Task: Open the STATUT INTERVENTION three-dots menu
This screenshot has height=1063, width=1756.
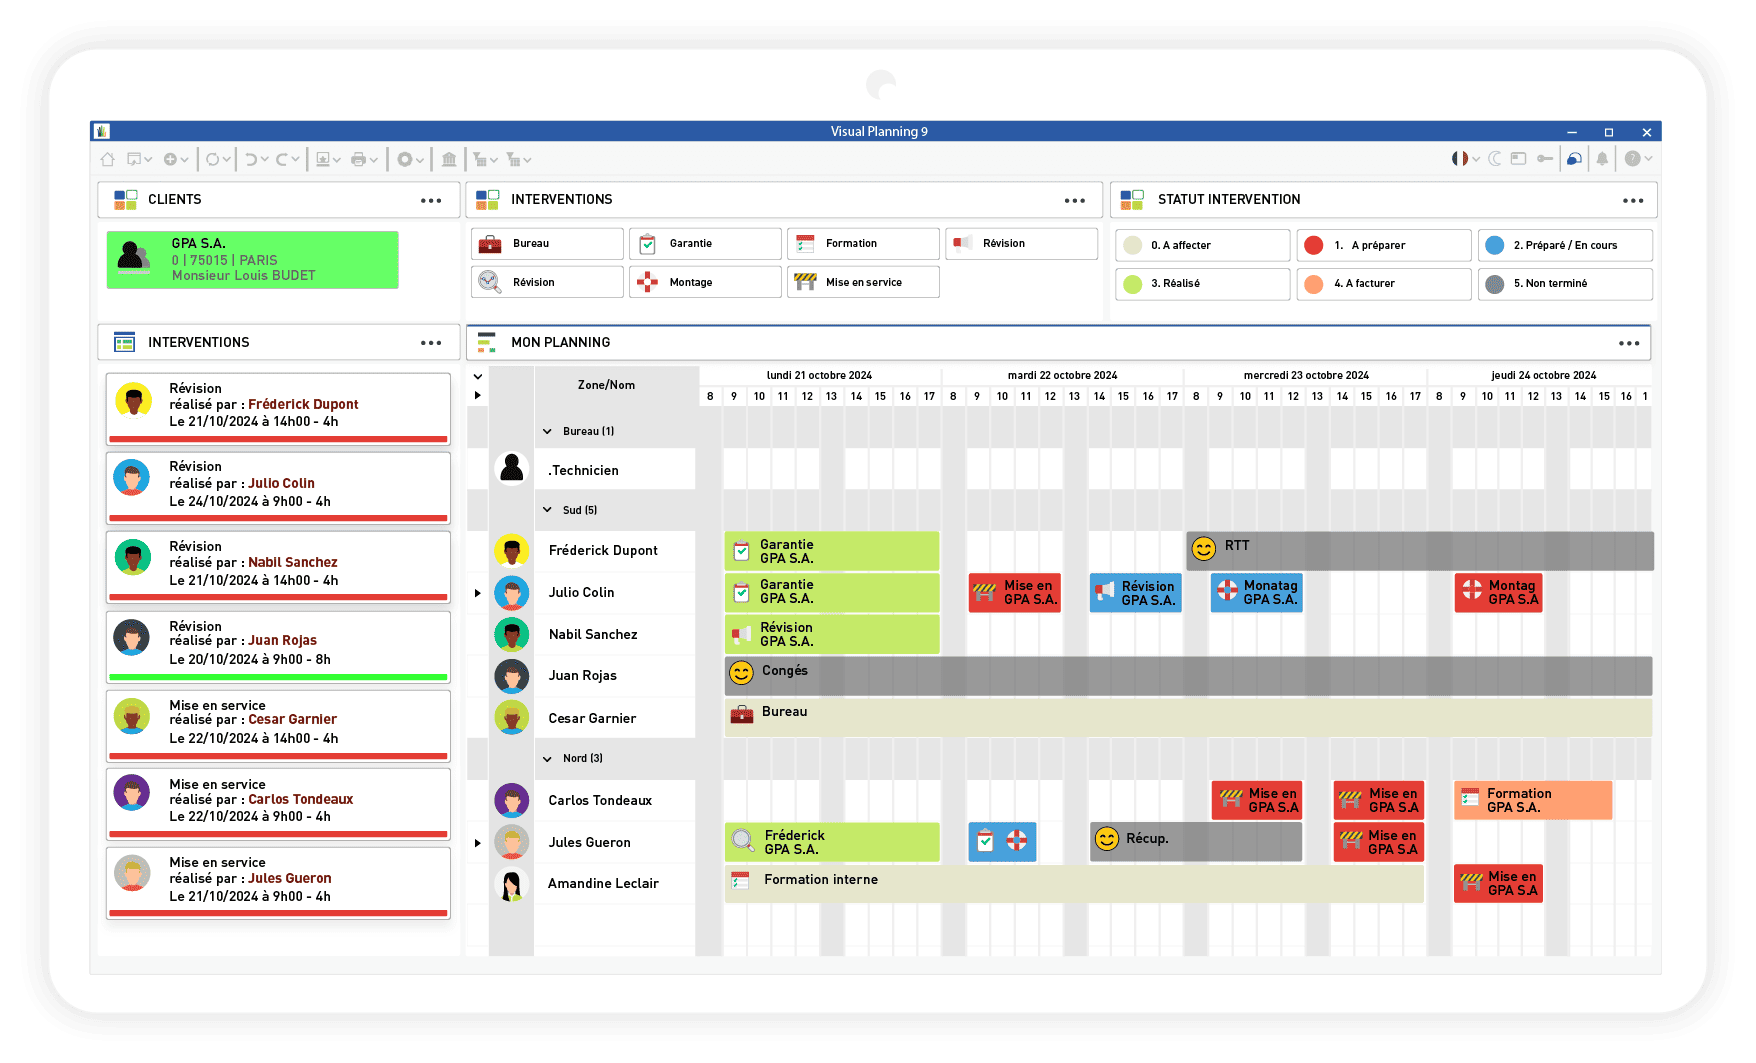Action: 1633,200
